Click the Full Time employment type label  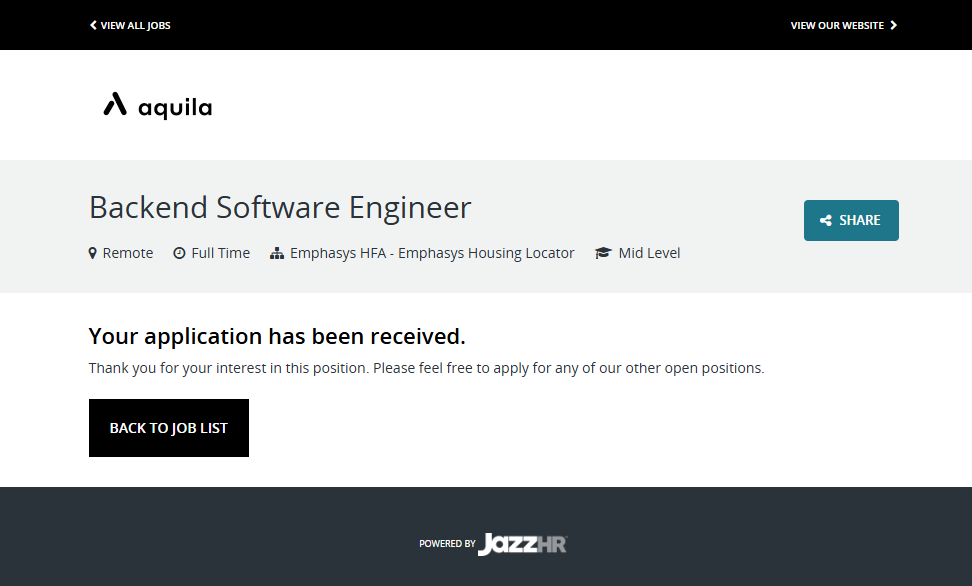pyautogui.click(x=220, y=253)
